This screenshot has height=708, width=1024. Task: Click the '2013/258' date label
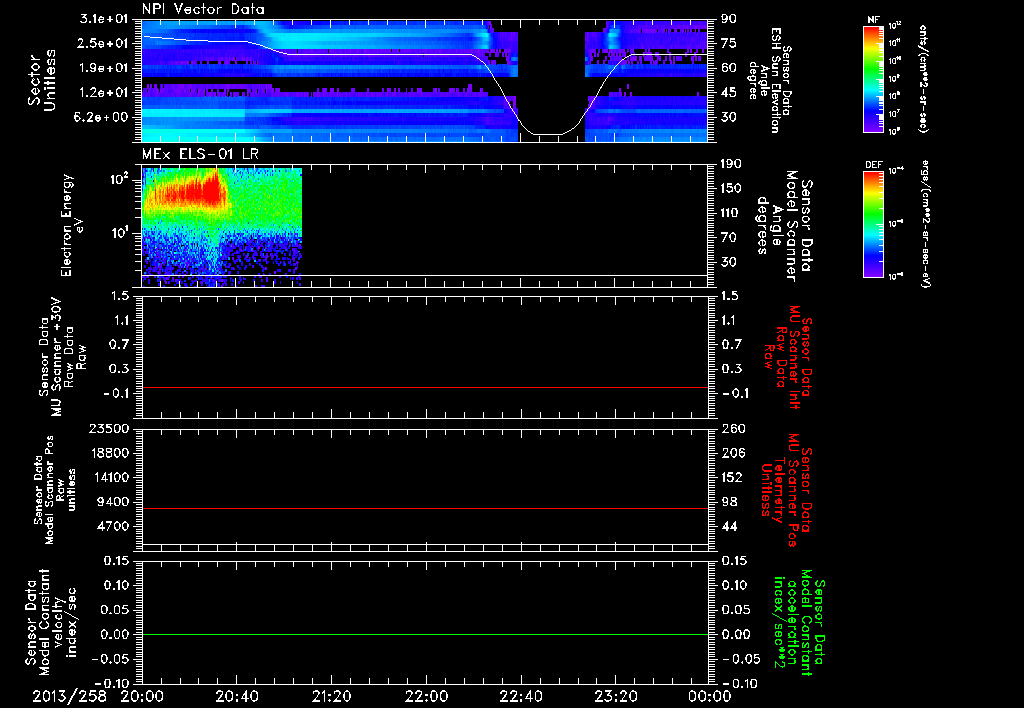pos(69,696)
